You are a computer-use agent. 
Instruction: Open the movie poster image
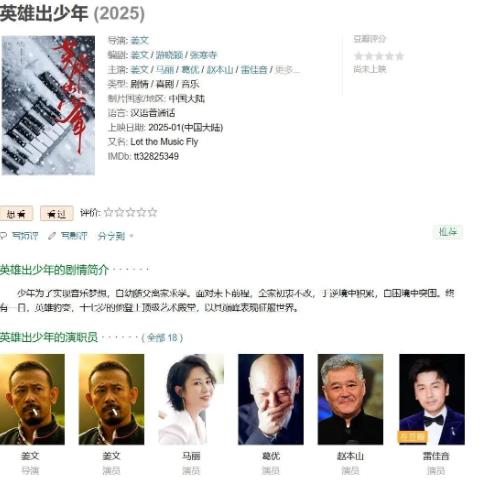click(x=48, y=105)
